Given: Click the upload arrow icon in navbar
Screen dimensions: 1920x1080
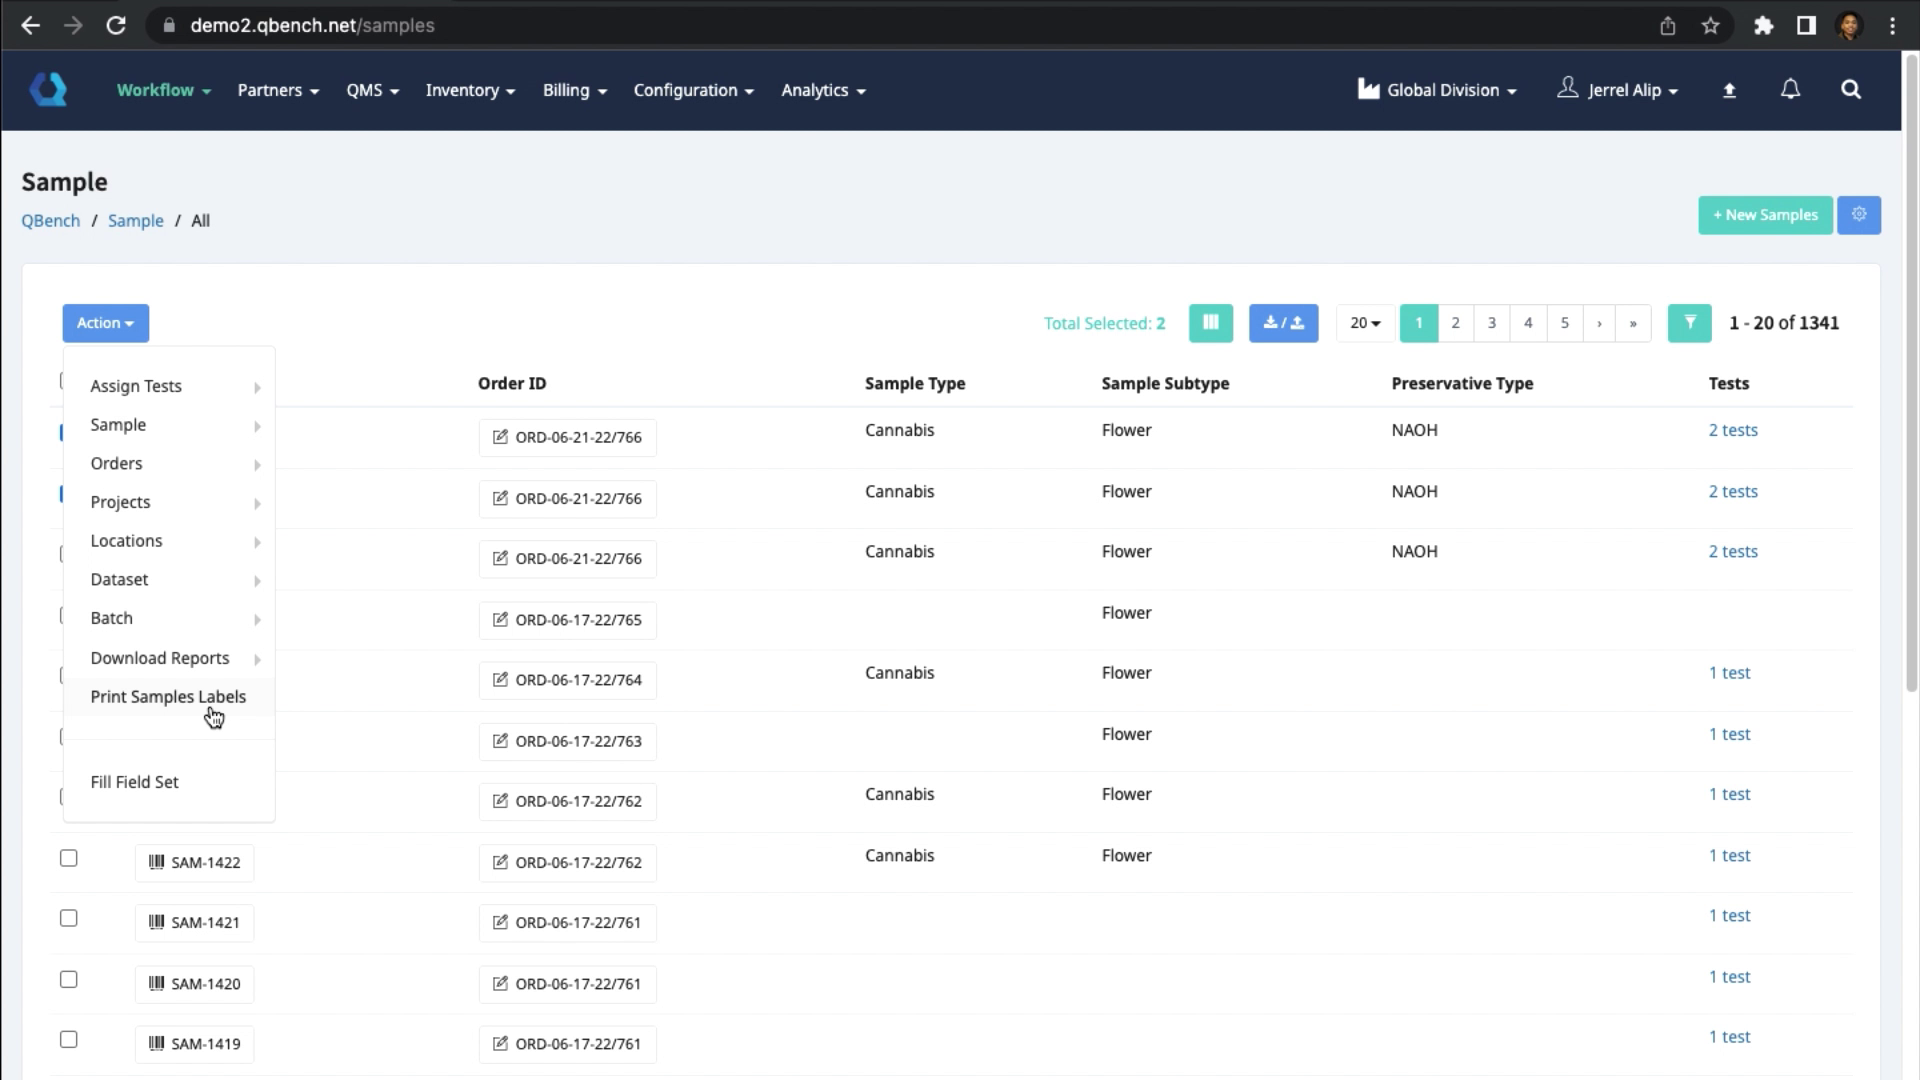Looking at the screenshot, I should point(1729,91).
